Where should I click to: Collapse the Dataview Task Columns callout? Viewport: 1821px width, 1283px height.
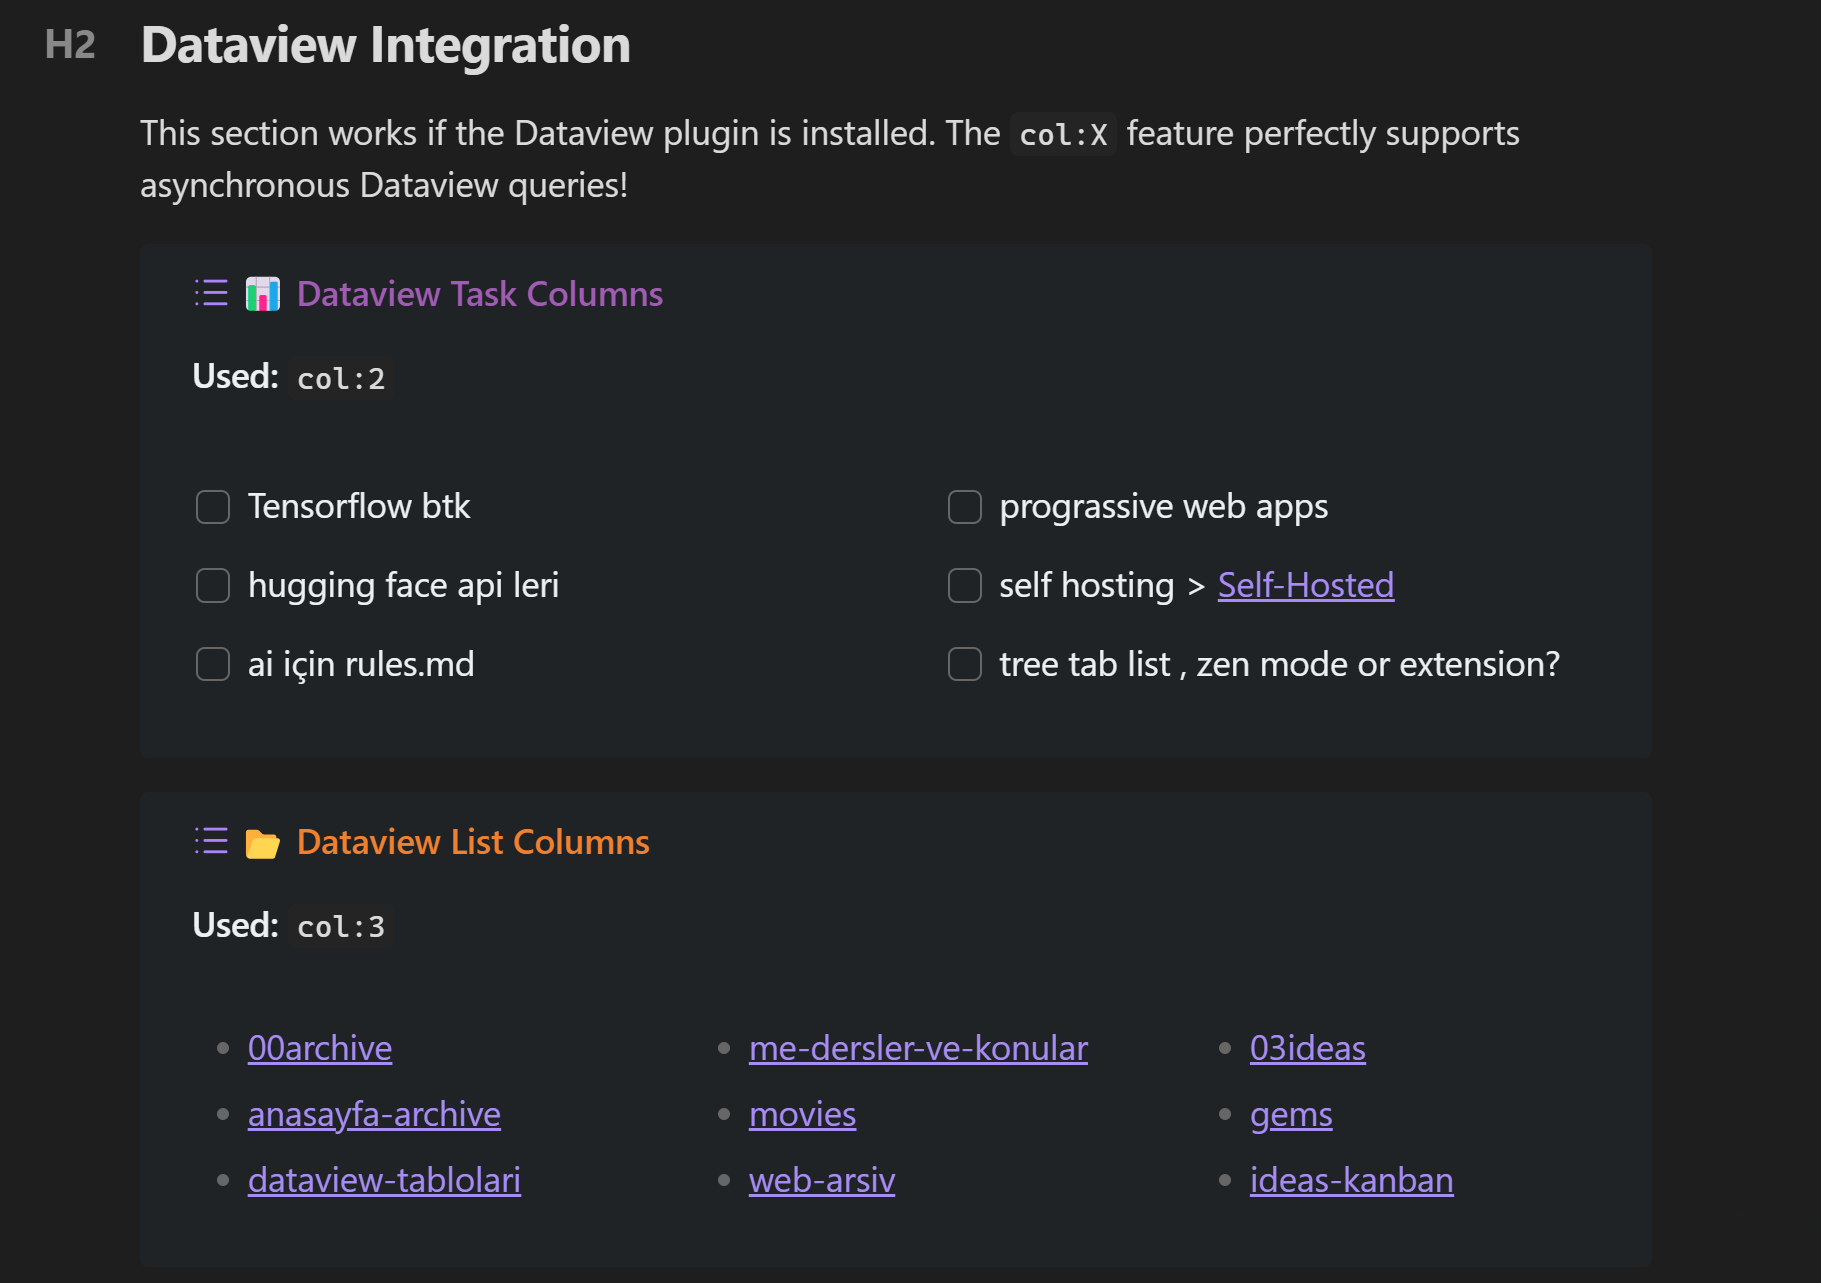click(480, 294)
